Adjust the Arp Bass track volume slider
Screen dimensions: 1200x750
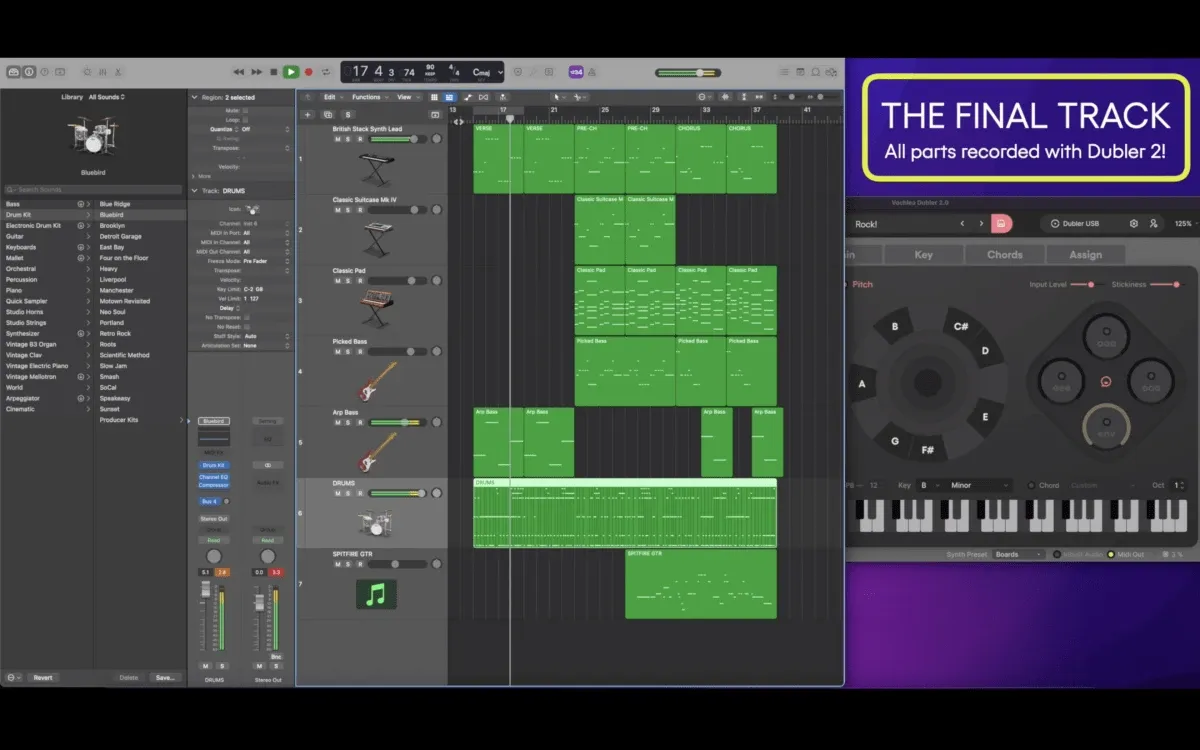pos(398,423)
